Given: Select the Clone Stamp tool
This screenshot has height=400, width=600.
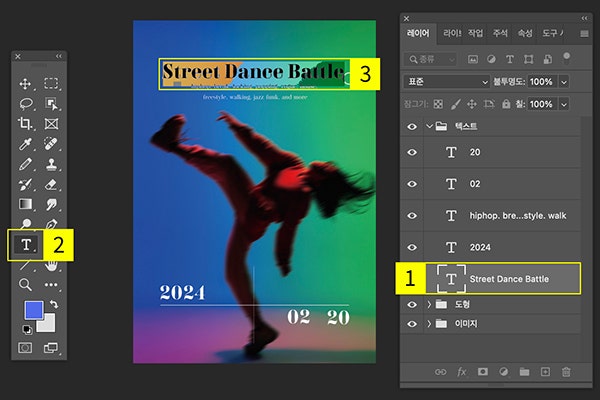Looking at the screenshot, I should [x=51, y=164].
